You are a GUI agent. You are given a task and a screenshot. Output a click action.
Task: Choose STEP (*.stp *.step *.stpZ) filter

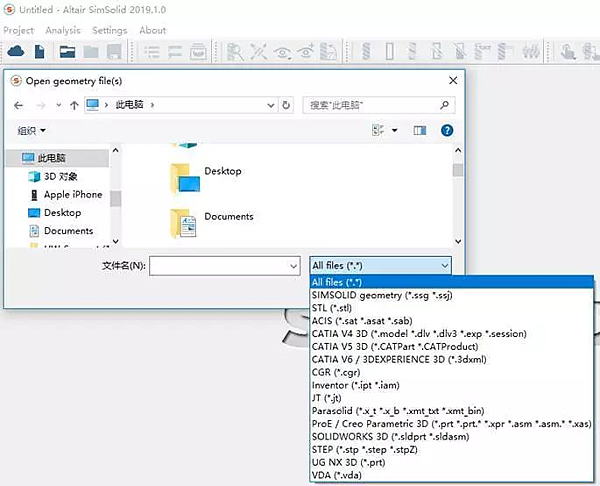tap(452, 450)
